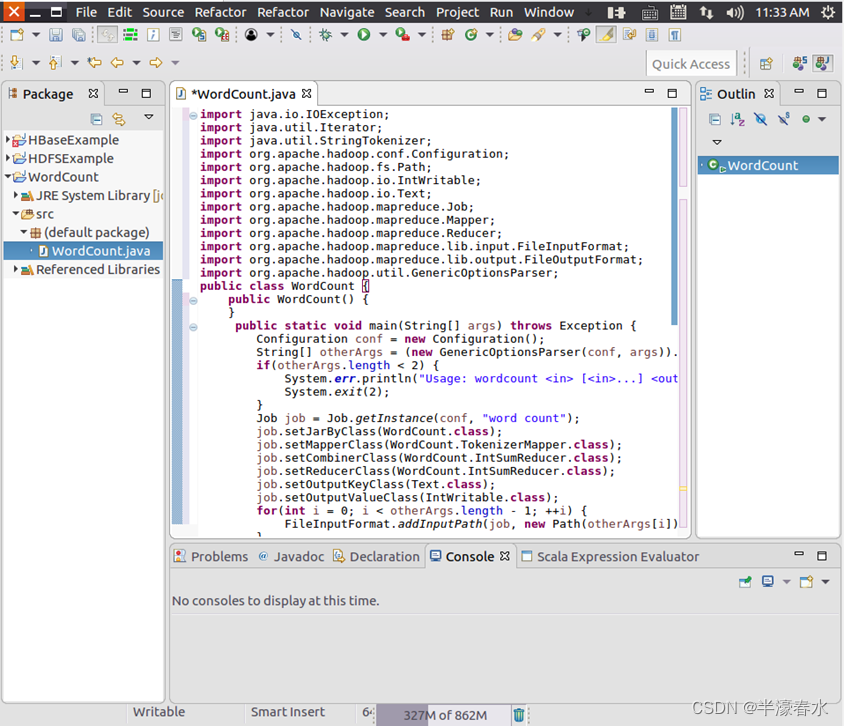Click the New Java Package icon
844x726 pixels.
[448, 35]
